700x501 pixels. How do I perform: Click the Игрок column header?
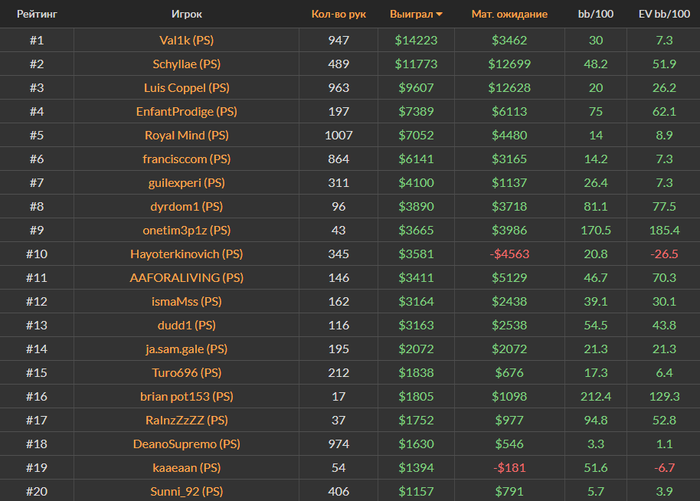coord(186,15)
